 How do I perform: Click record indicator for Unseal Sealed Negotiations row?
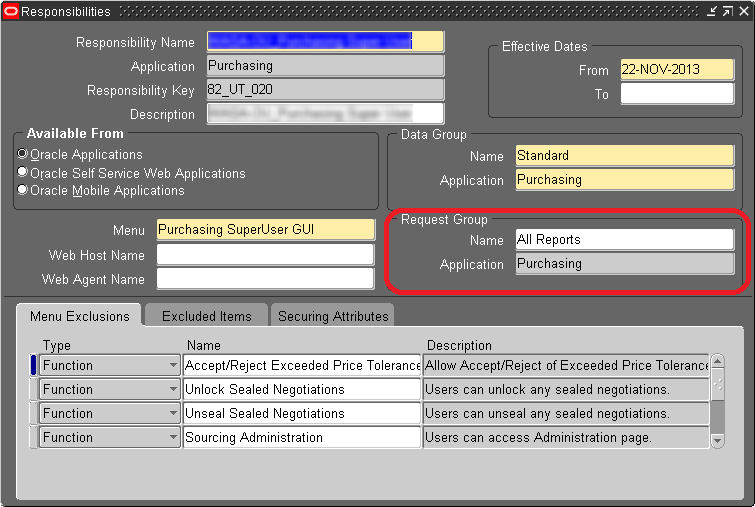click(33, 414)
